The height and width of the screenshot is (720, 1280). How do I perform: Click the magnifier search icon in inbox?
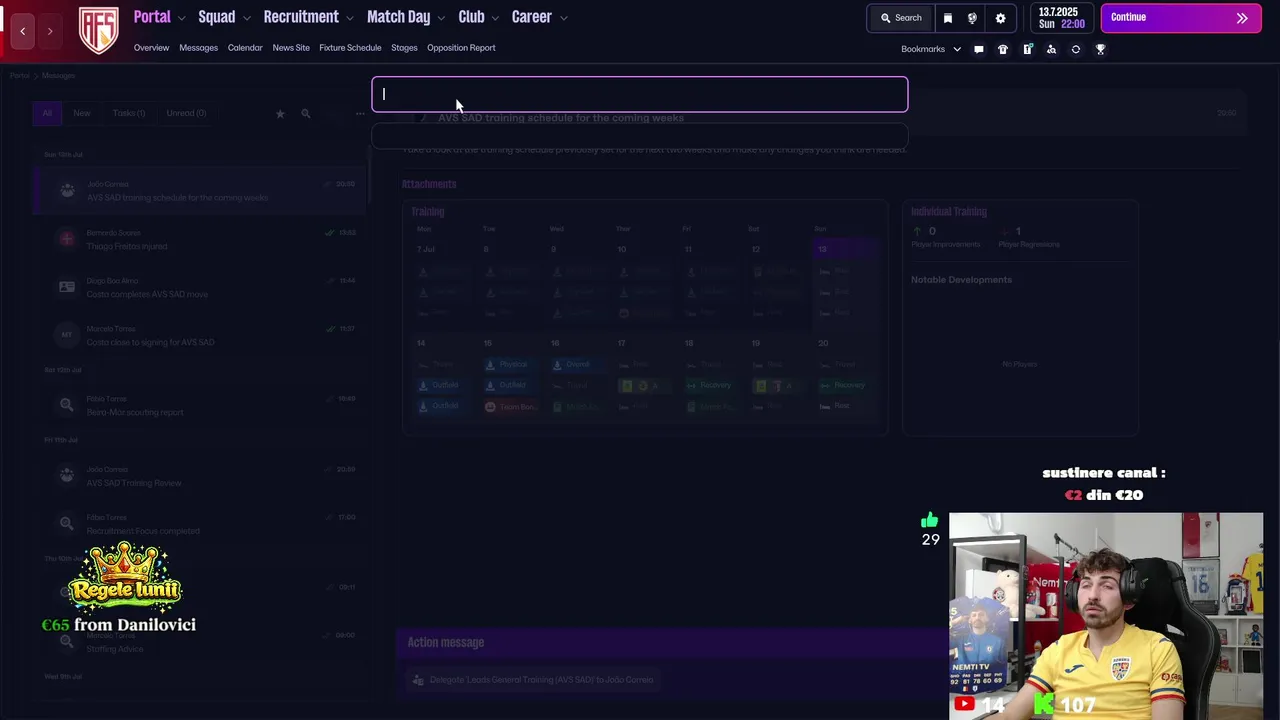tap(306, 114)
